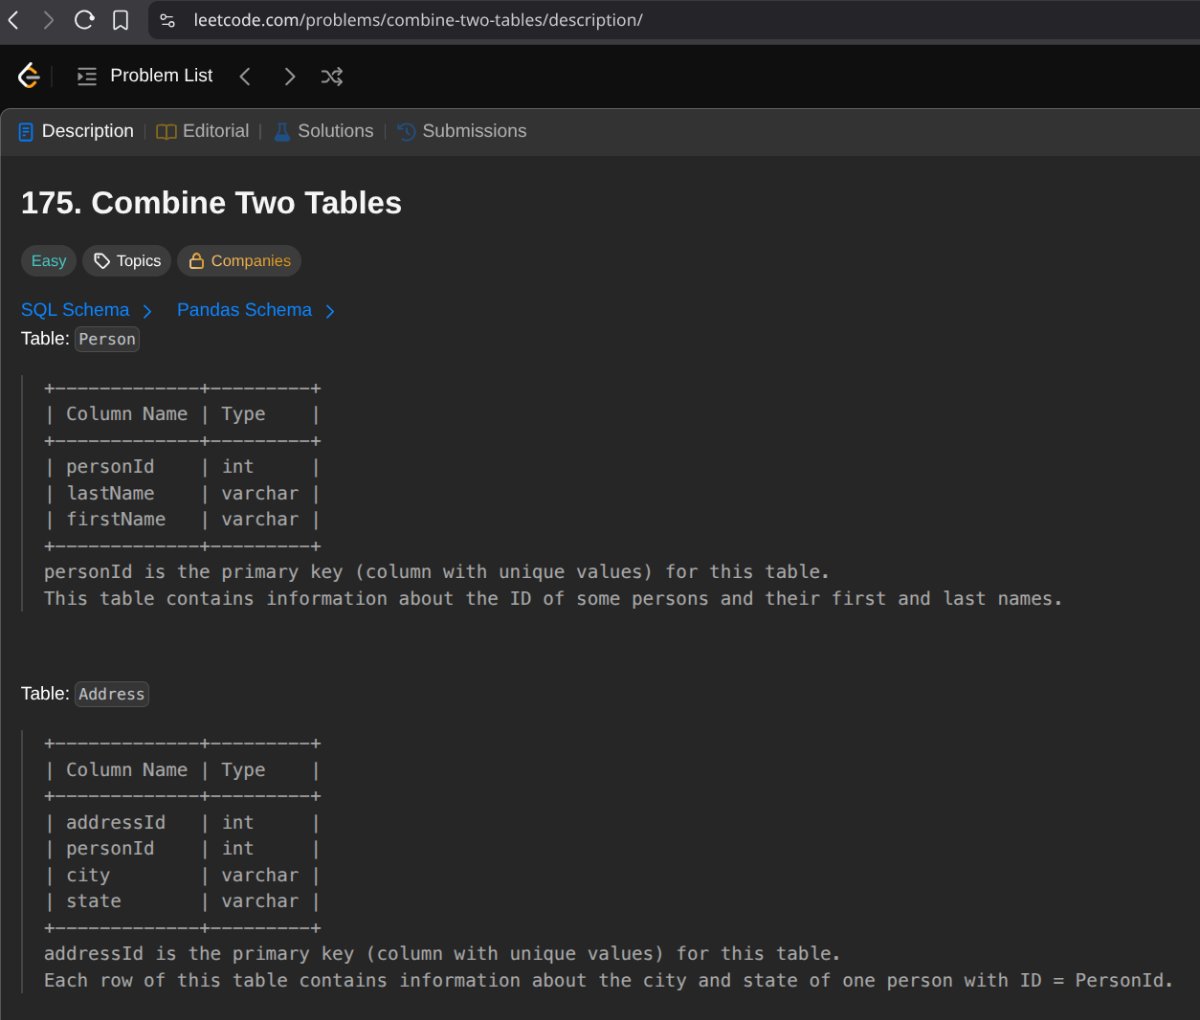Viewport: 1200px width, 1020px height.
Task: Open the Problem List panel
Action: (145, 76)
